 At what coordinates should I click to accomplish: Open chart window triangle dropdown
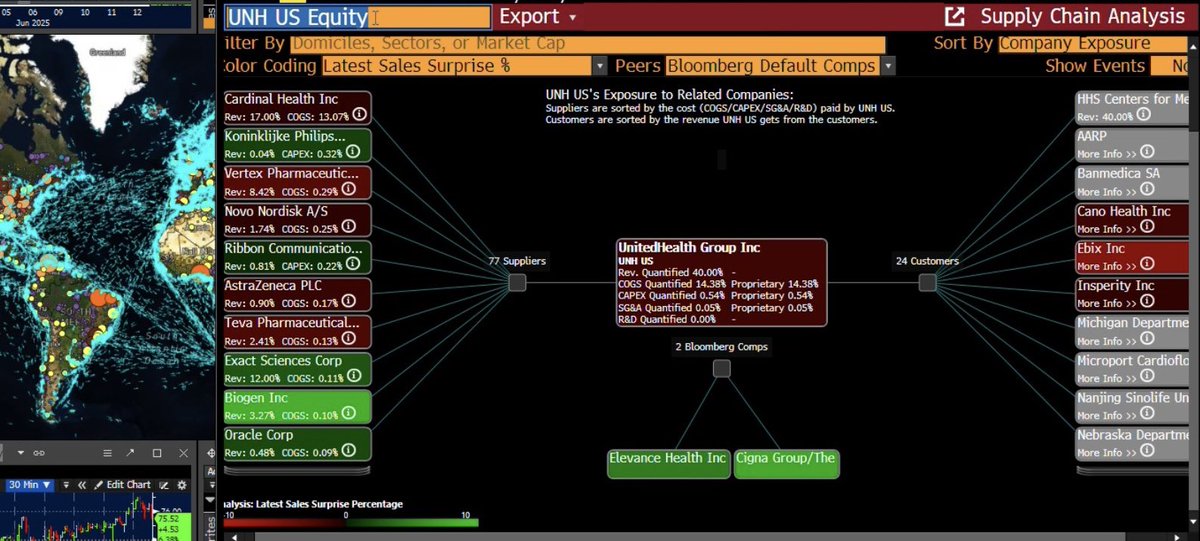click(x=21, y=453)
